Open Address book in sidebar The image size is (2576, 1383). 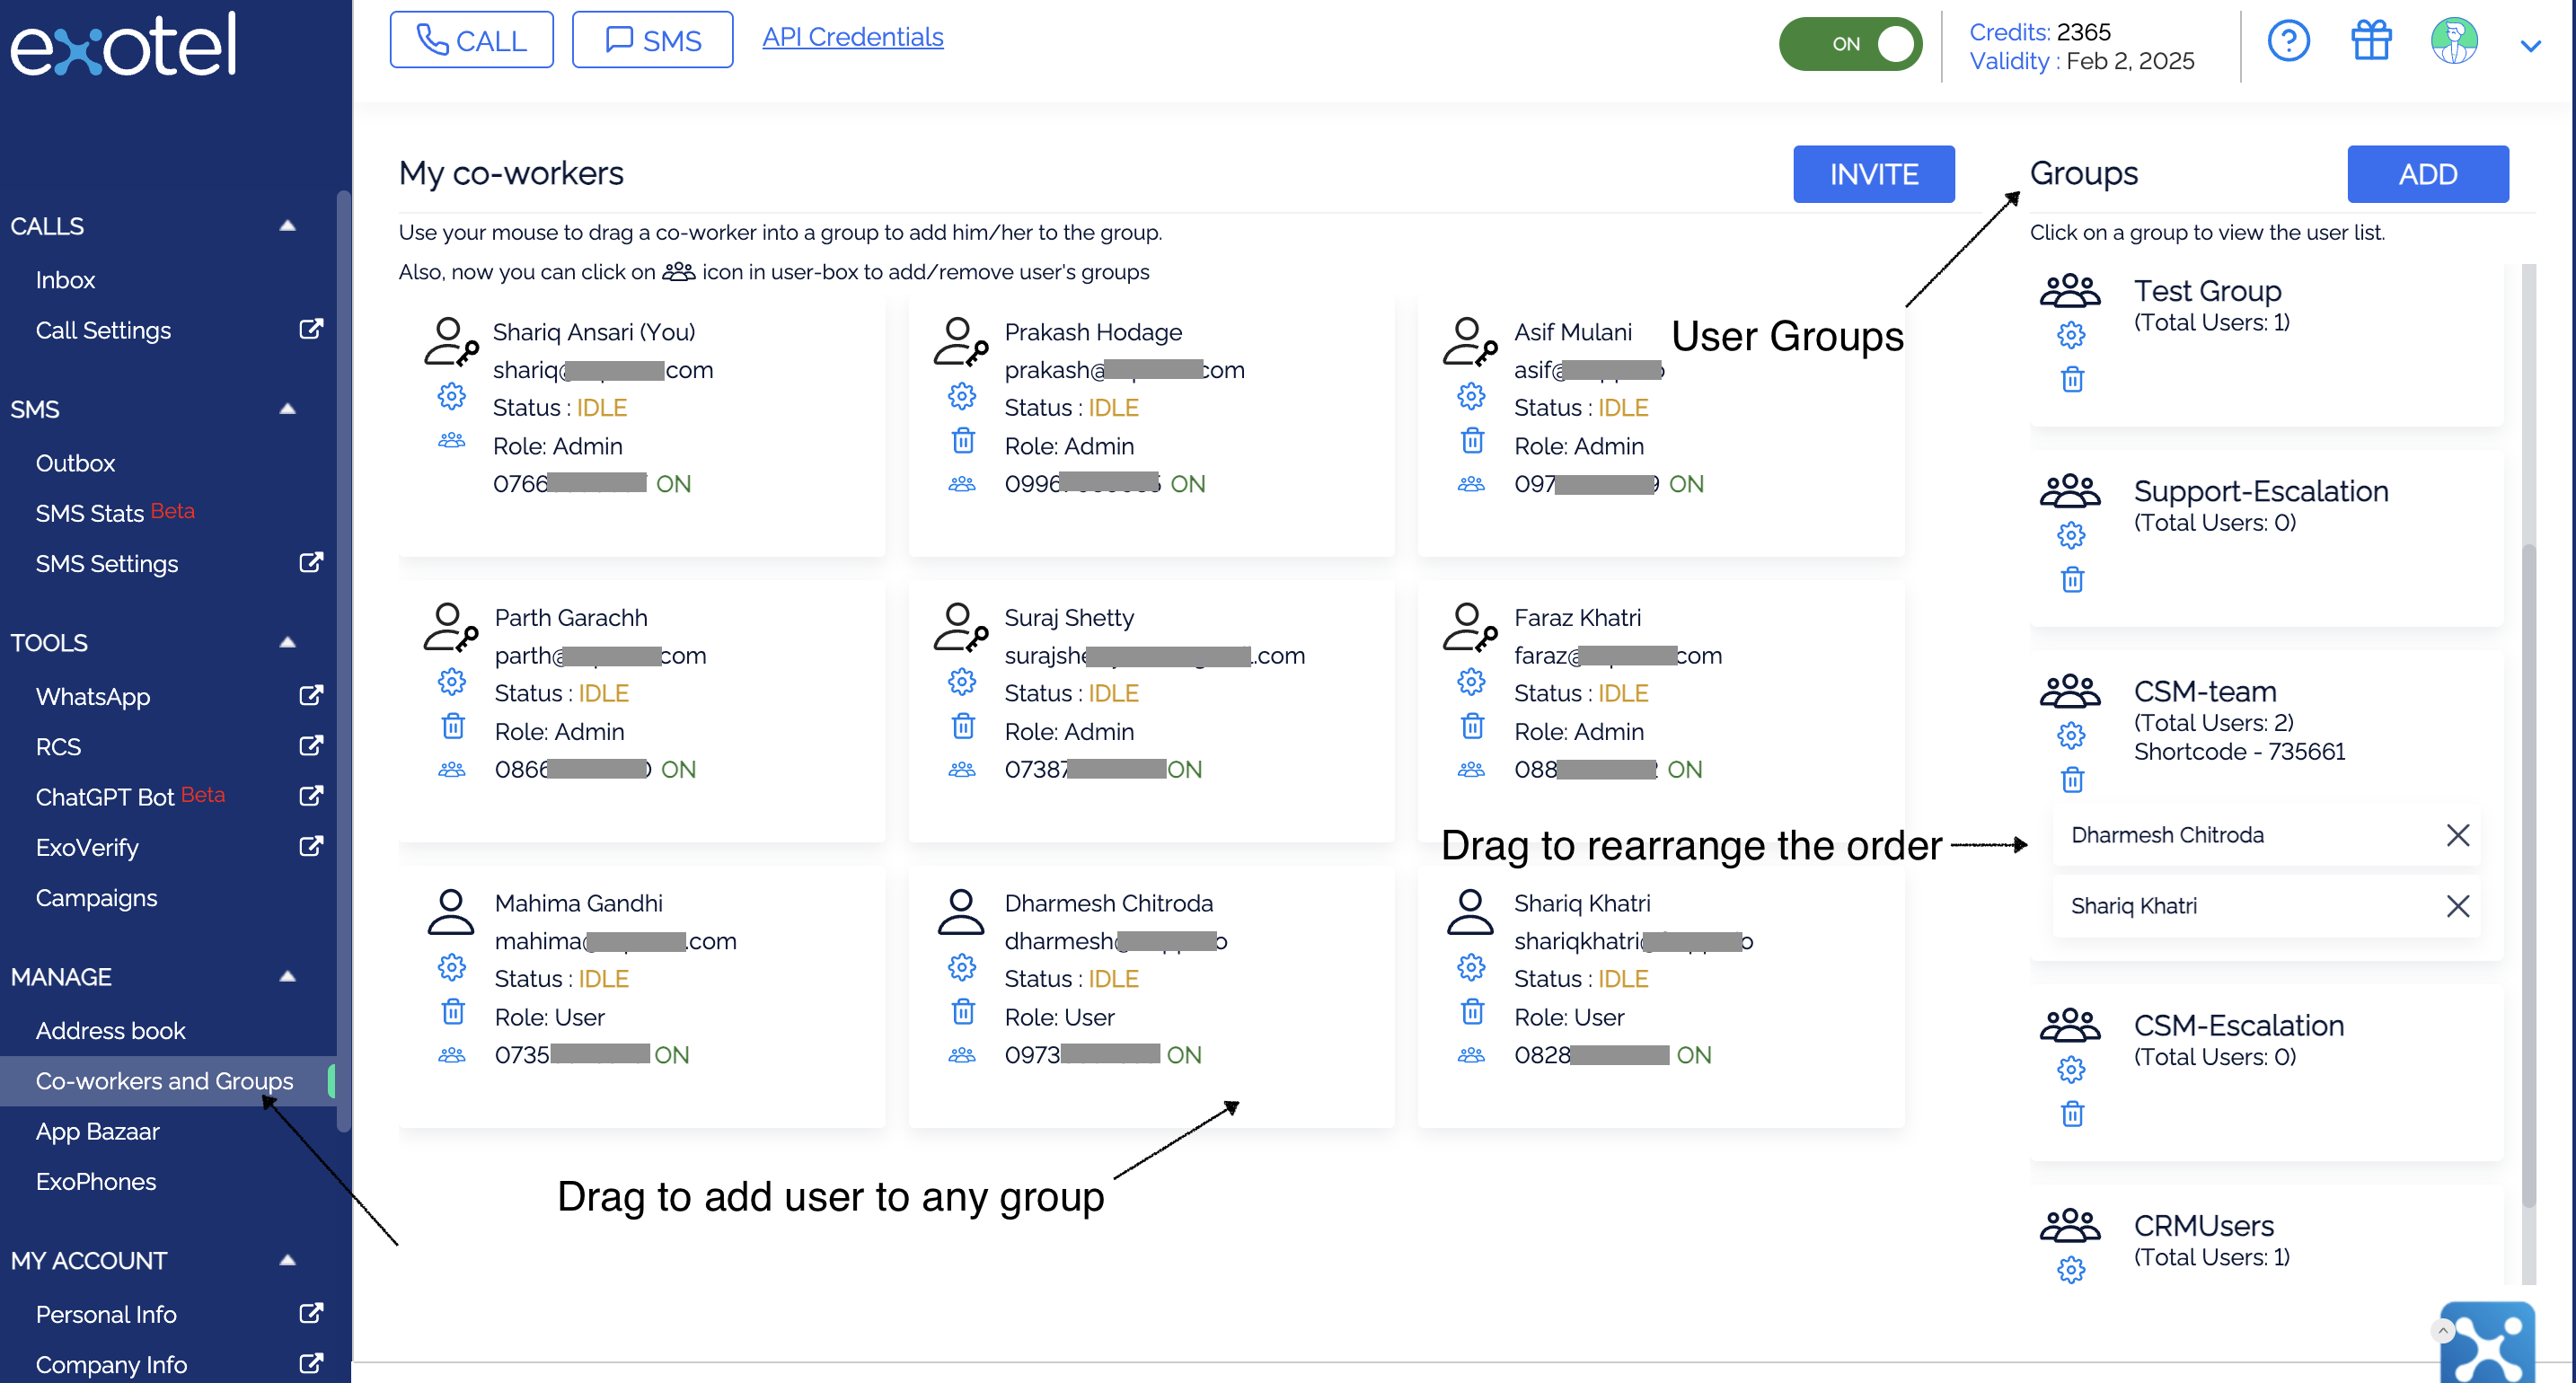pos(110,1030)
